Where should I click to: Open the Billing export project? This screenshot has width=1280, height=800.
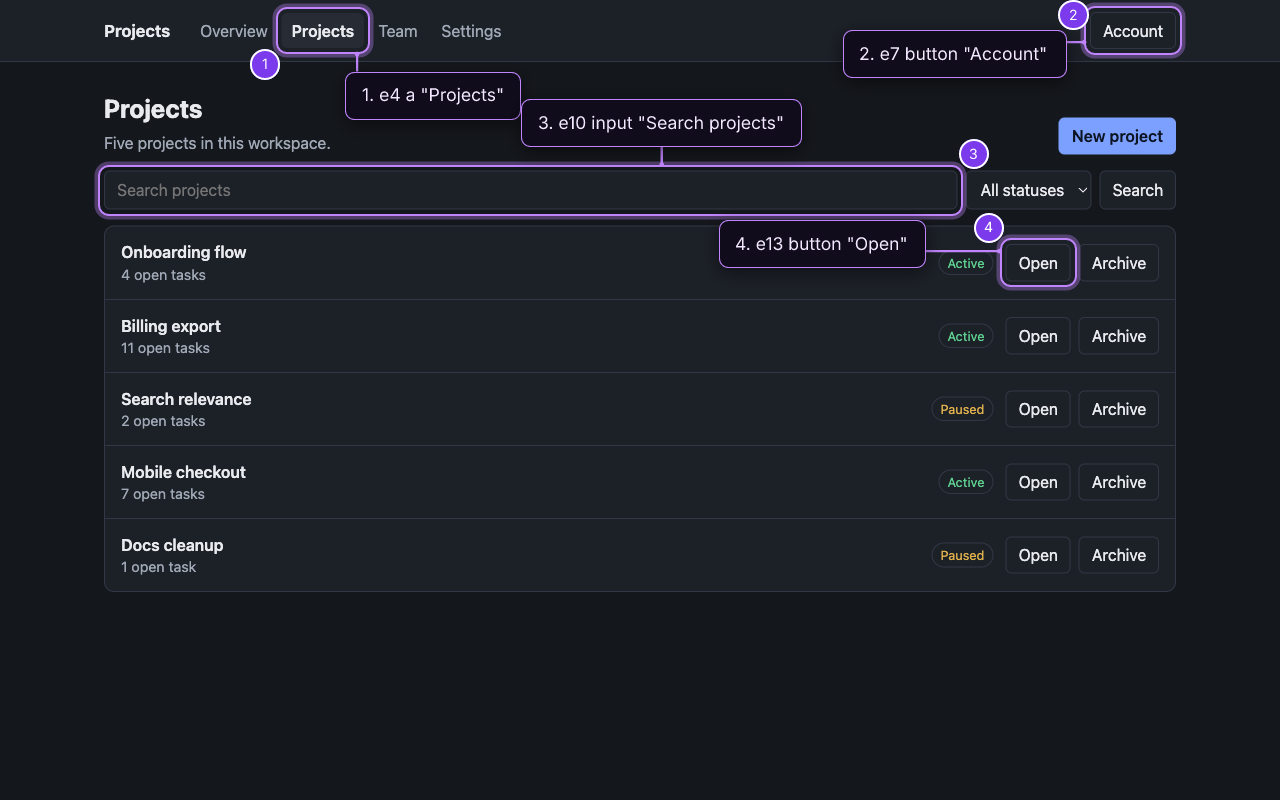point(1038,336)
